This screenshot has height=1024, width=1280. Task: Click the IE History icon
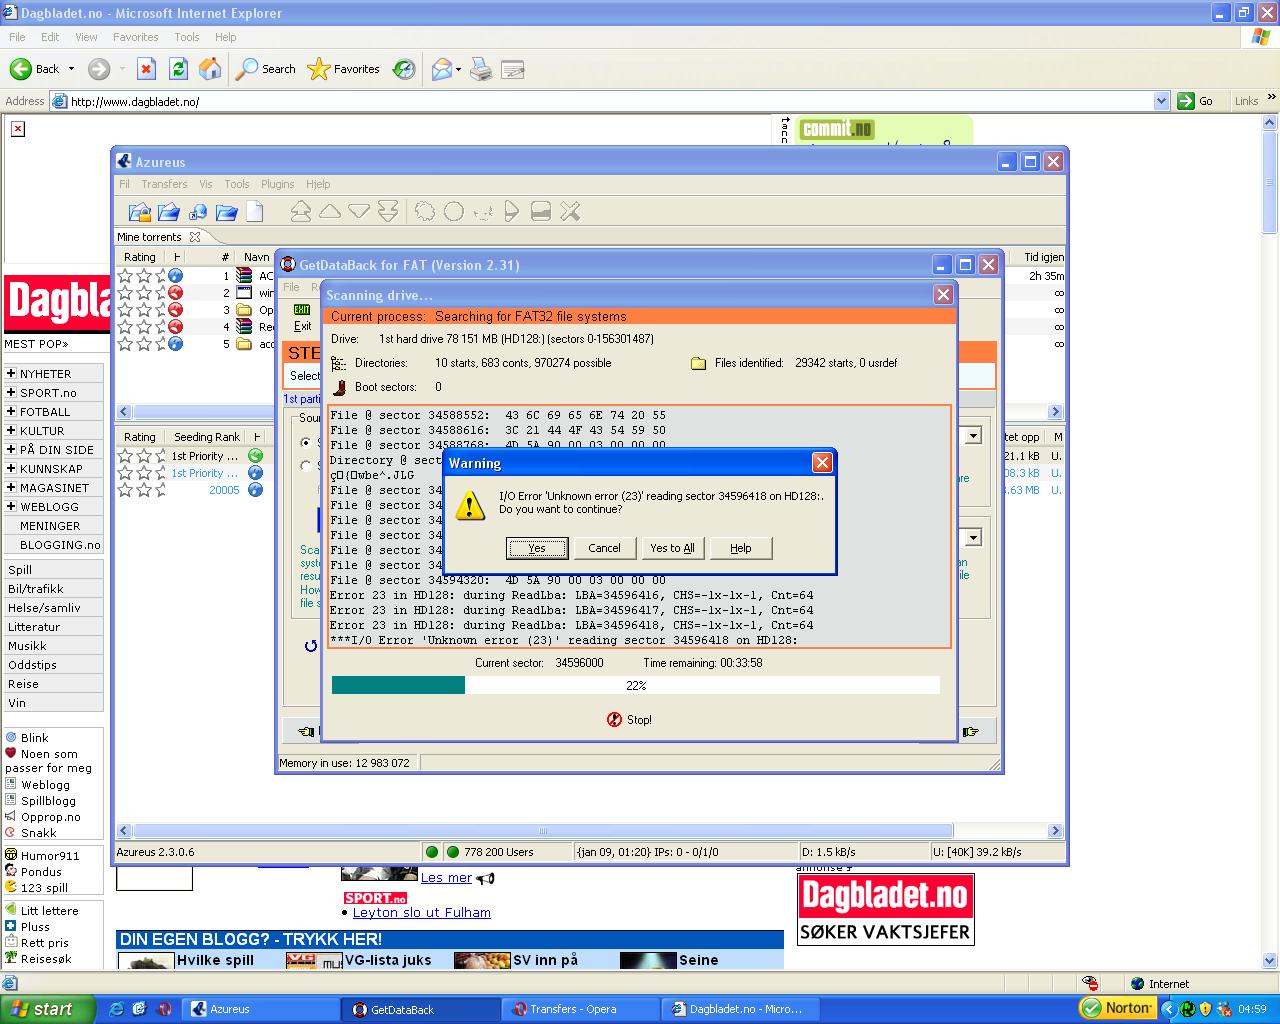[404, 69]
